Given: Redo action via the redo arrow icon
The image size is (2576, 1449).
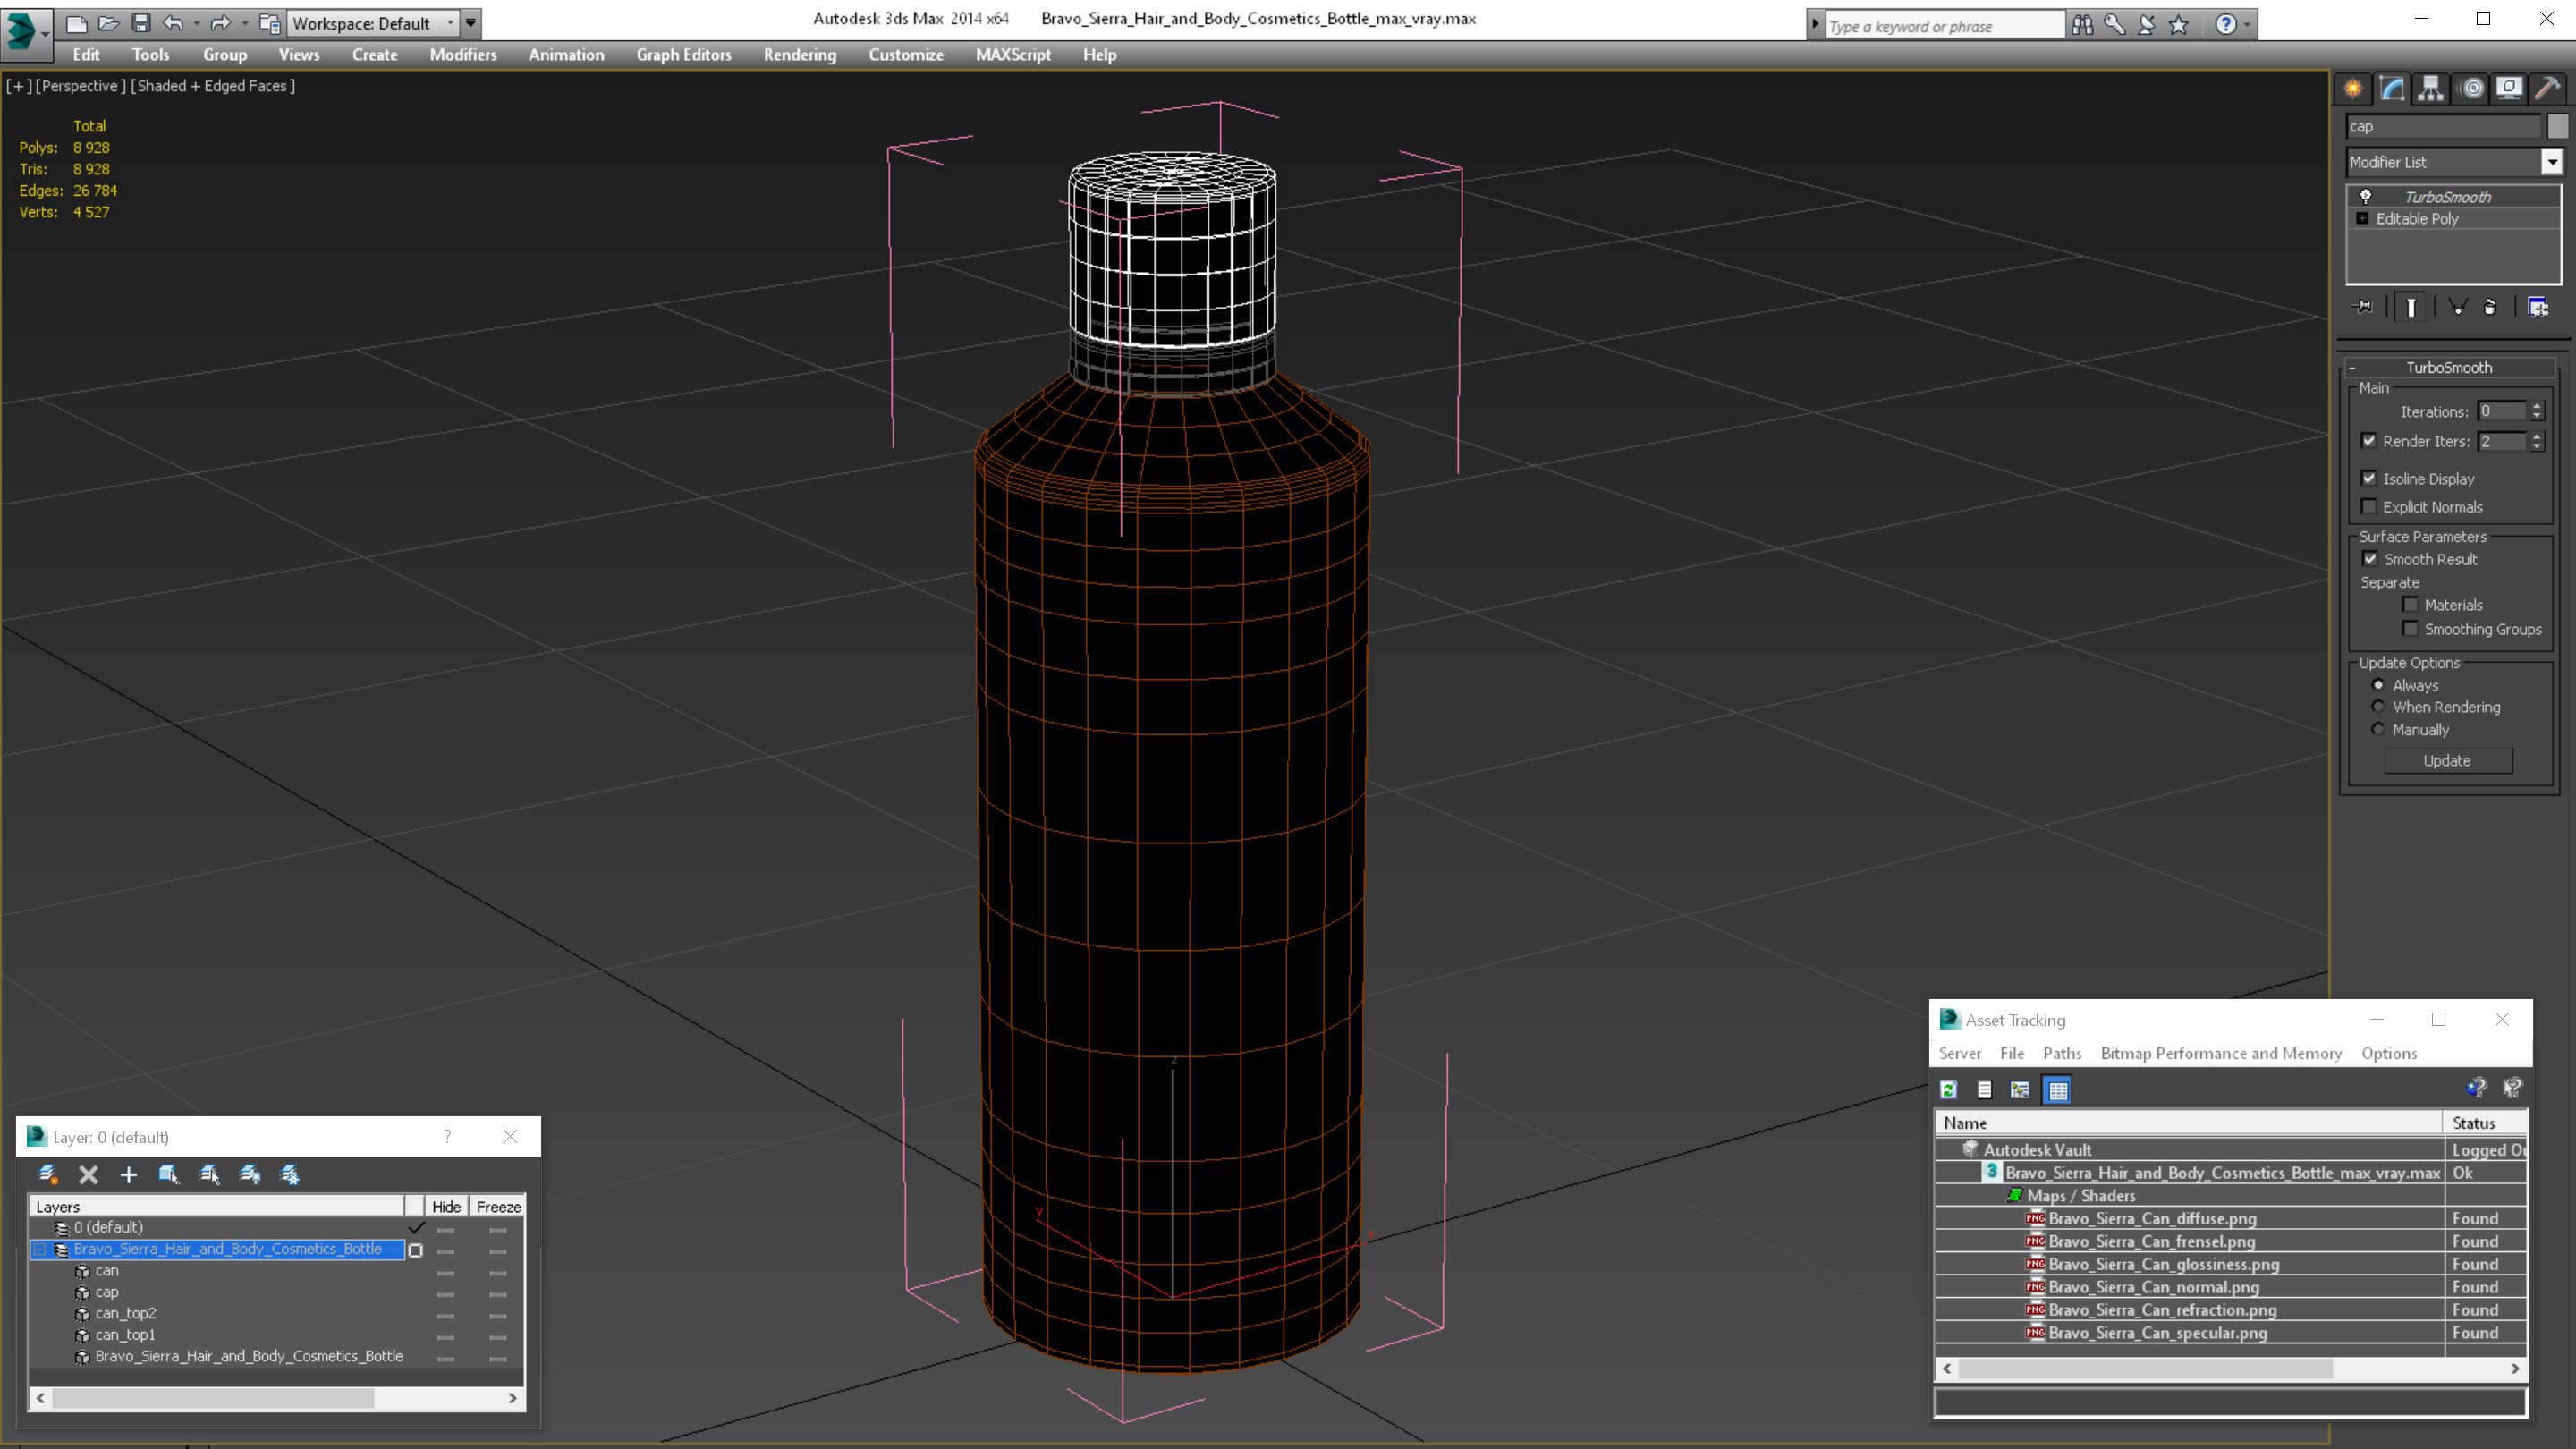Looking at the screenshot, I should click(220, 23).
